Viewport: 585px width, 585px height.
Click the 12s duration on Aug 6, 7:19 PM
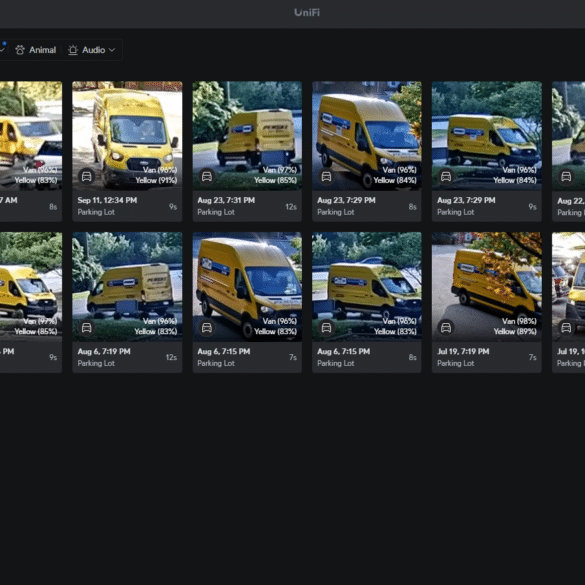click(x=171, y=357)
